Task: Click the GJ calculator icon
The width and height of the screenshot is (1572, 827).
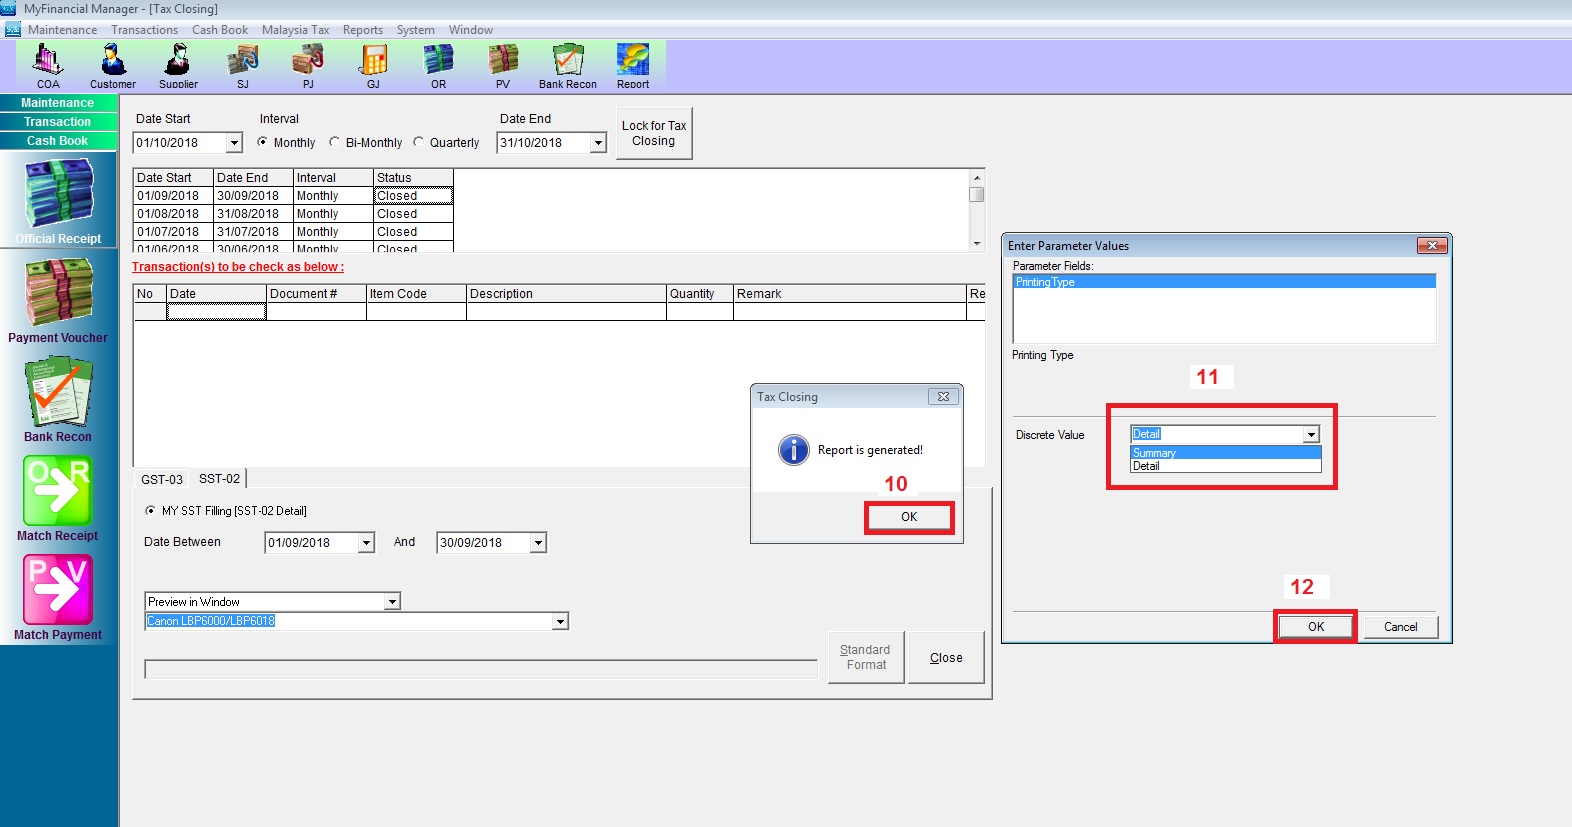Action: [x=373, y=64]
